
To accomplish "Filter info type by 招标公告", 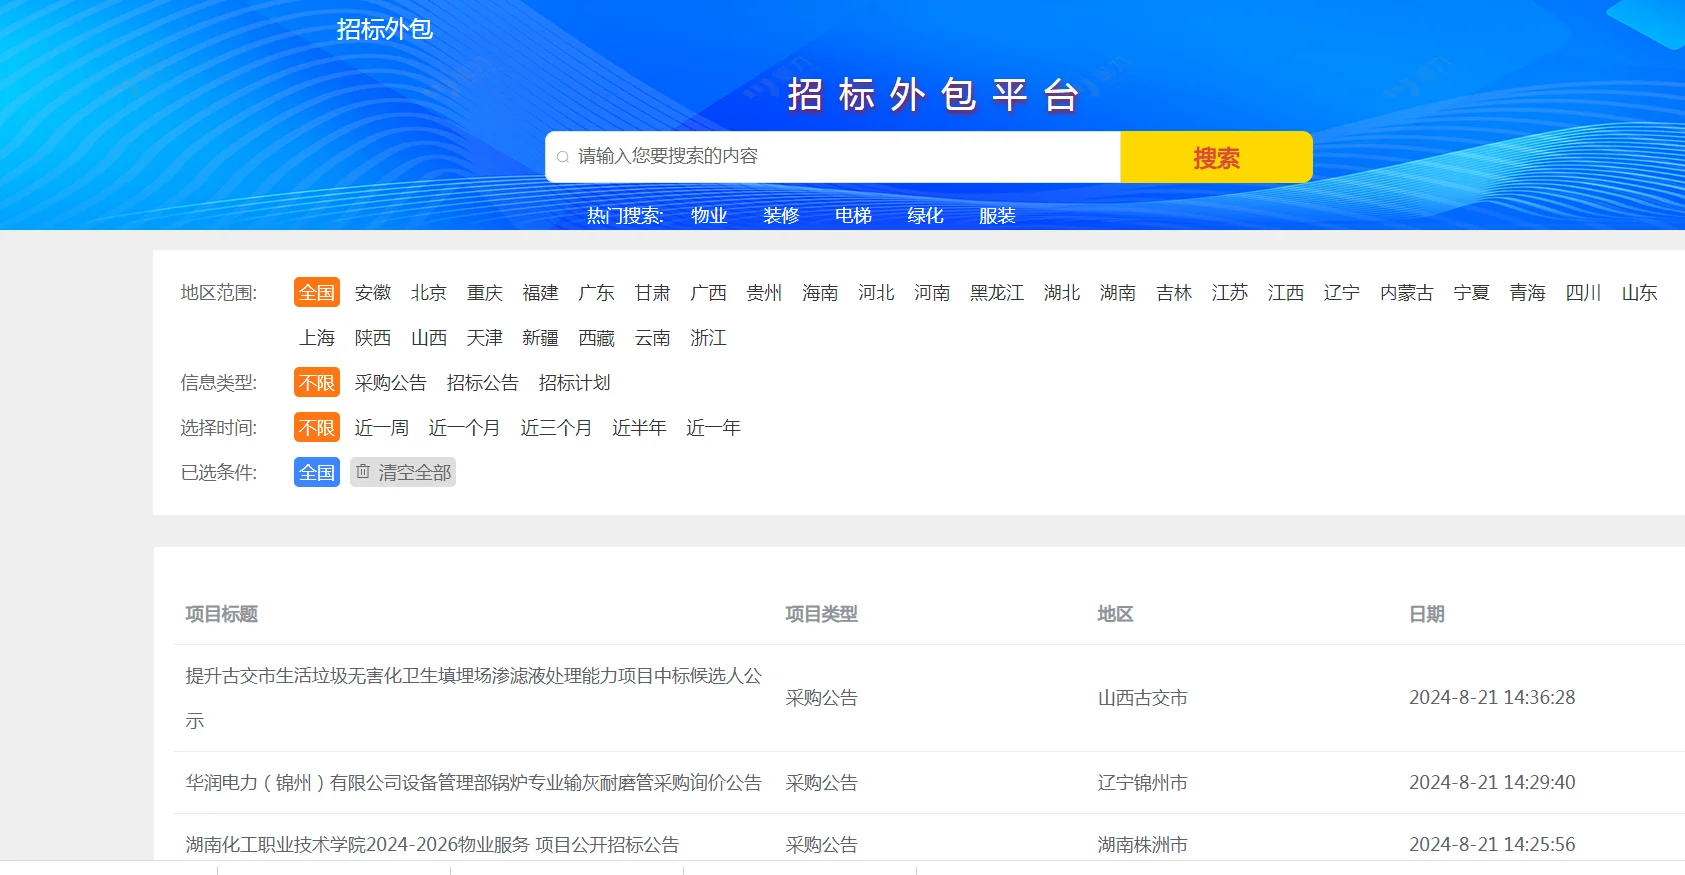I will 483,382.
